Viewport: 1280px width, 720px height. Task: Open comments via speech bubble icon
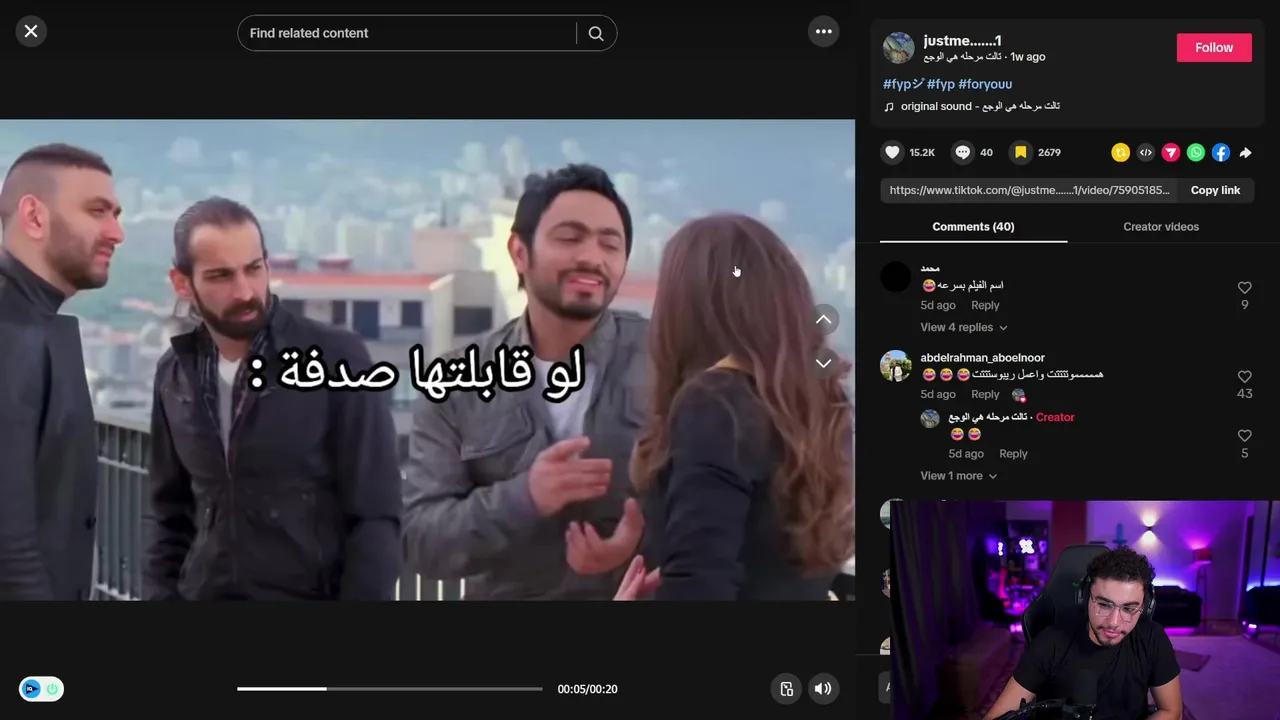click(x=963, y=152)
